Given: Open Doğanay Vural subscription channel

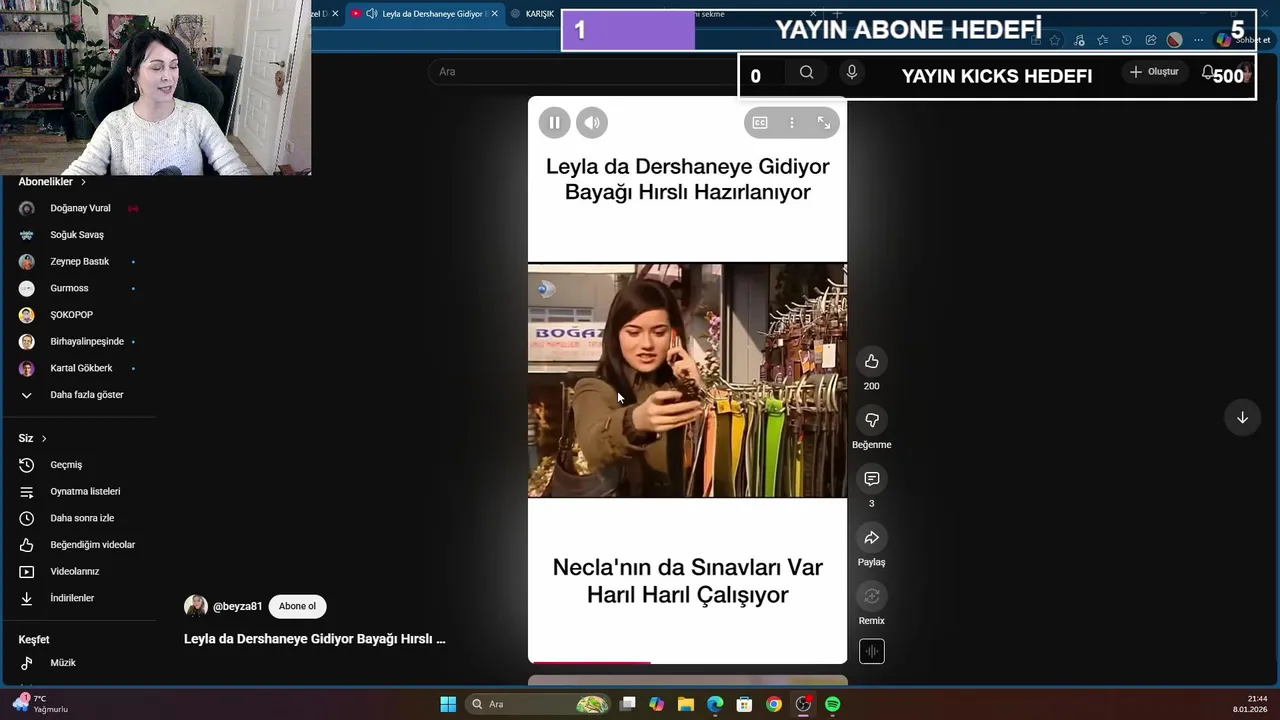Looking at the screenshot, I should point(80,208).
